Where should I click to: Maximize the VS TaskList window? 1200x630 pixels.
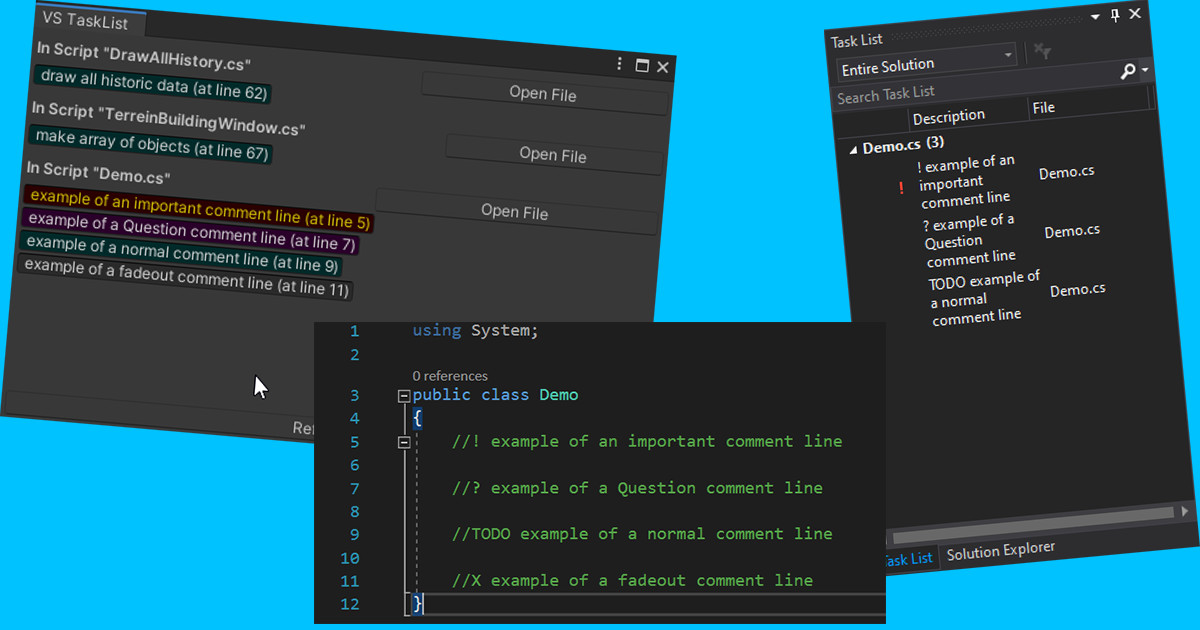[x=643, y=66]
